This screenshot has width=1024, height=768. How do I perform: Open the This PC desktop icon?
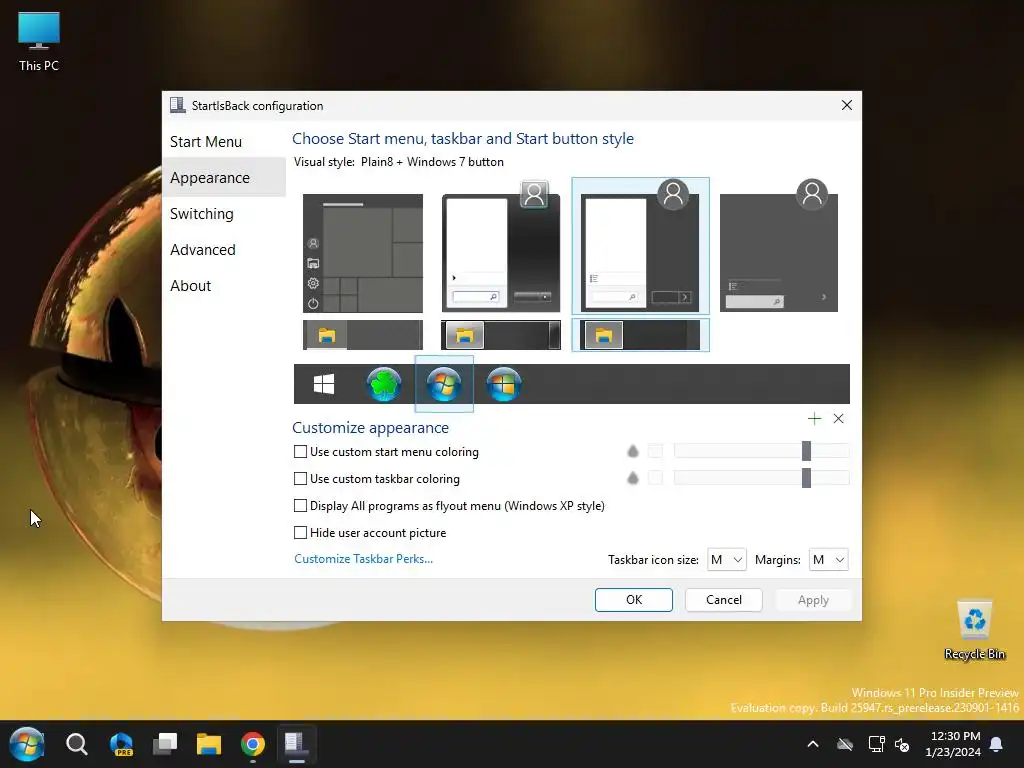tap(39, 41)
